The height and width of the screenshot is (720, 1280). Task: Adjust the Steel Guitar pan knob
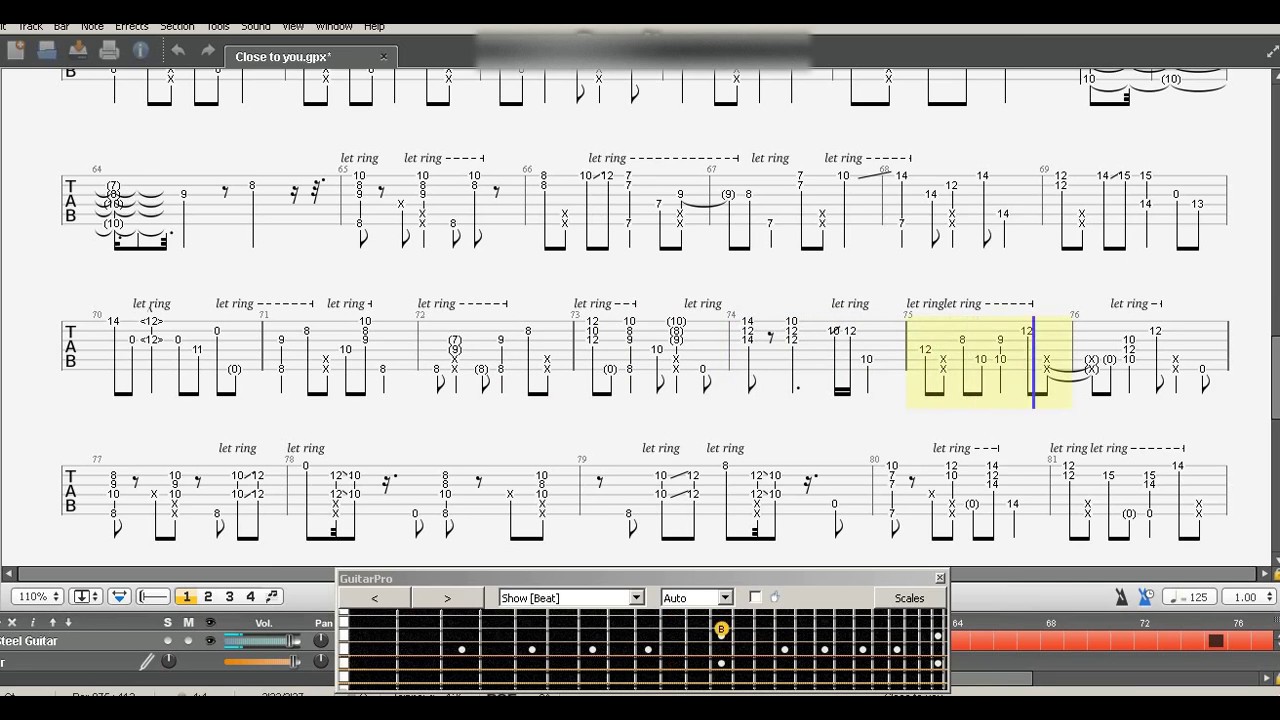321,641
